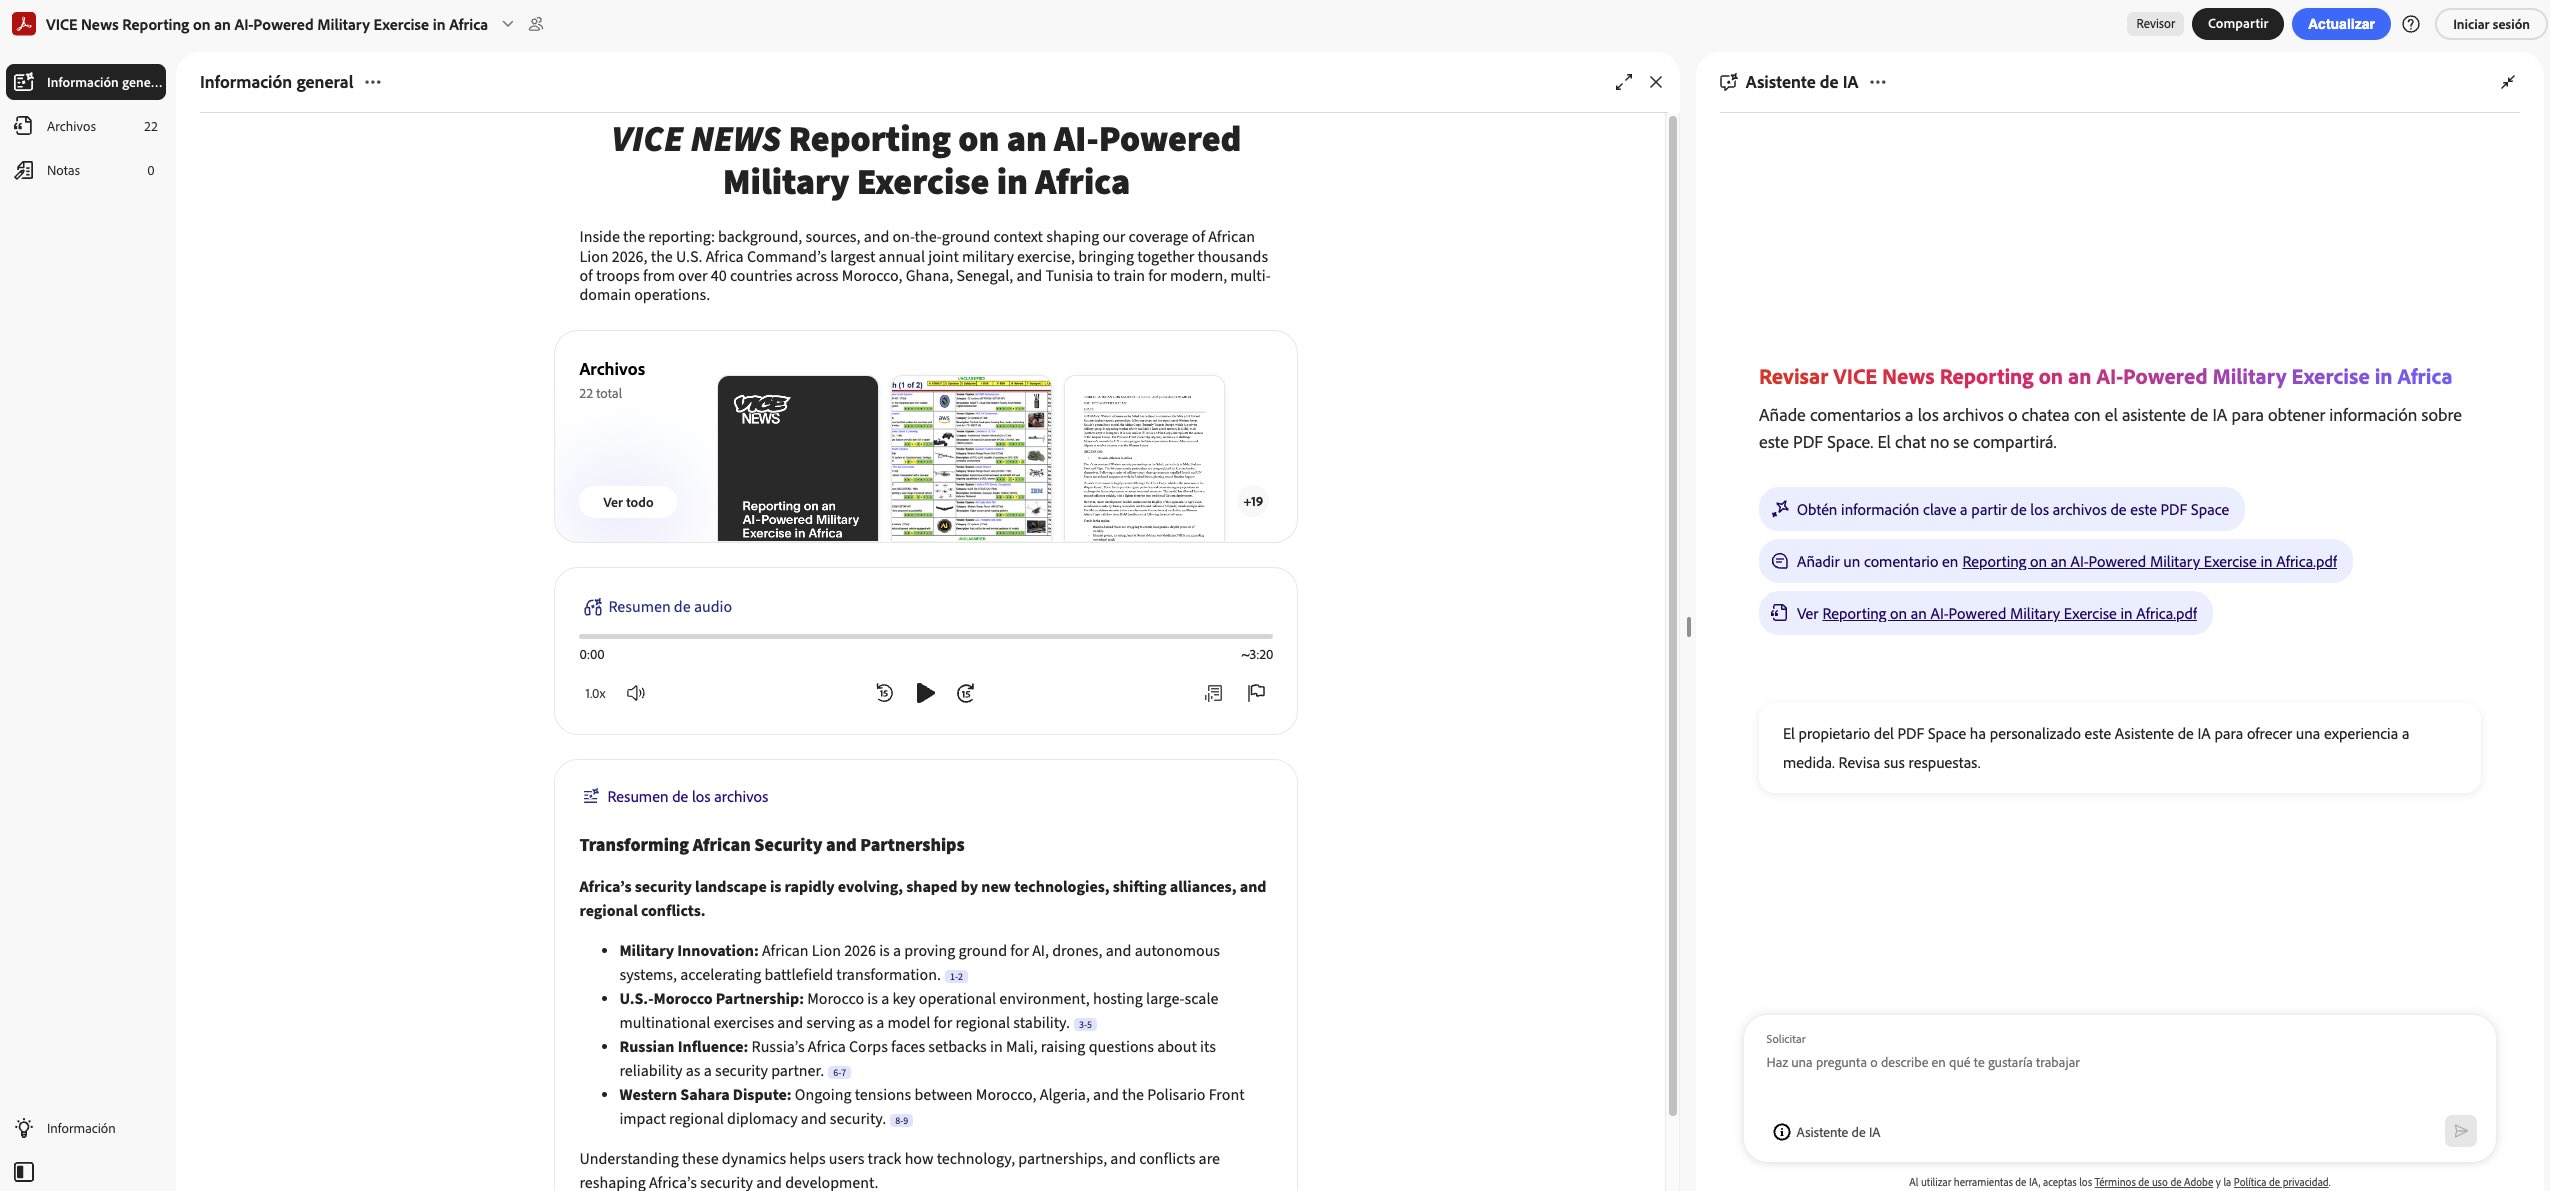Click the panel divider handle
The height and width of the screenshot is (1191, 2550).
[1688, 627]
